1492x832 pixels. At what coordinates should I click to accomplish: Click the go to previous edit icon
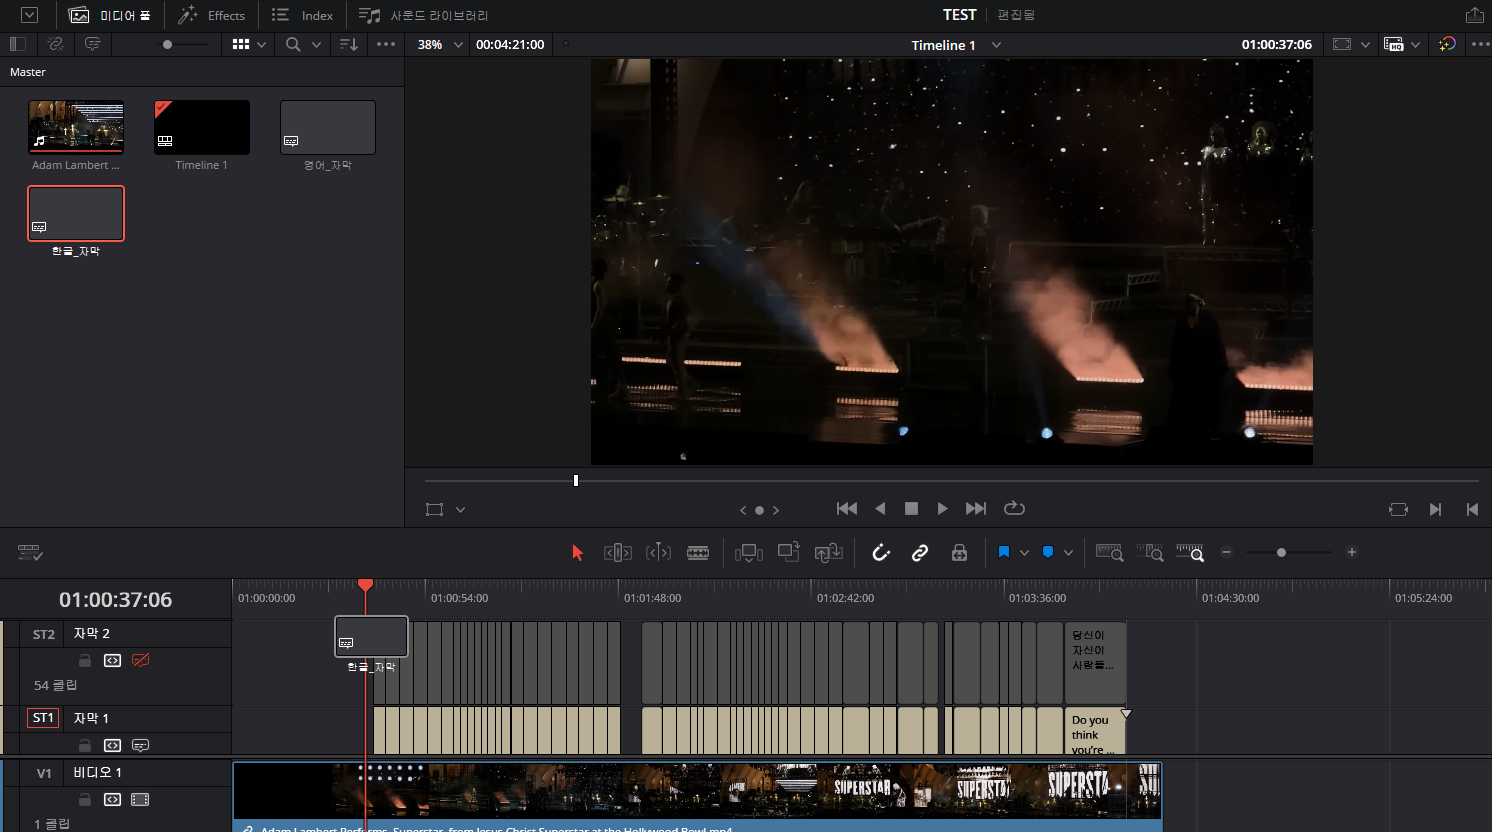1472,509
